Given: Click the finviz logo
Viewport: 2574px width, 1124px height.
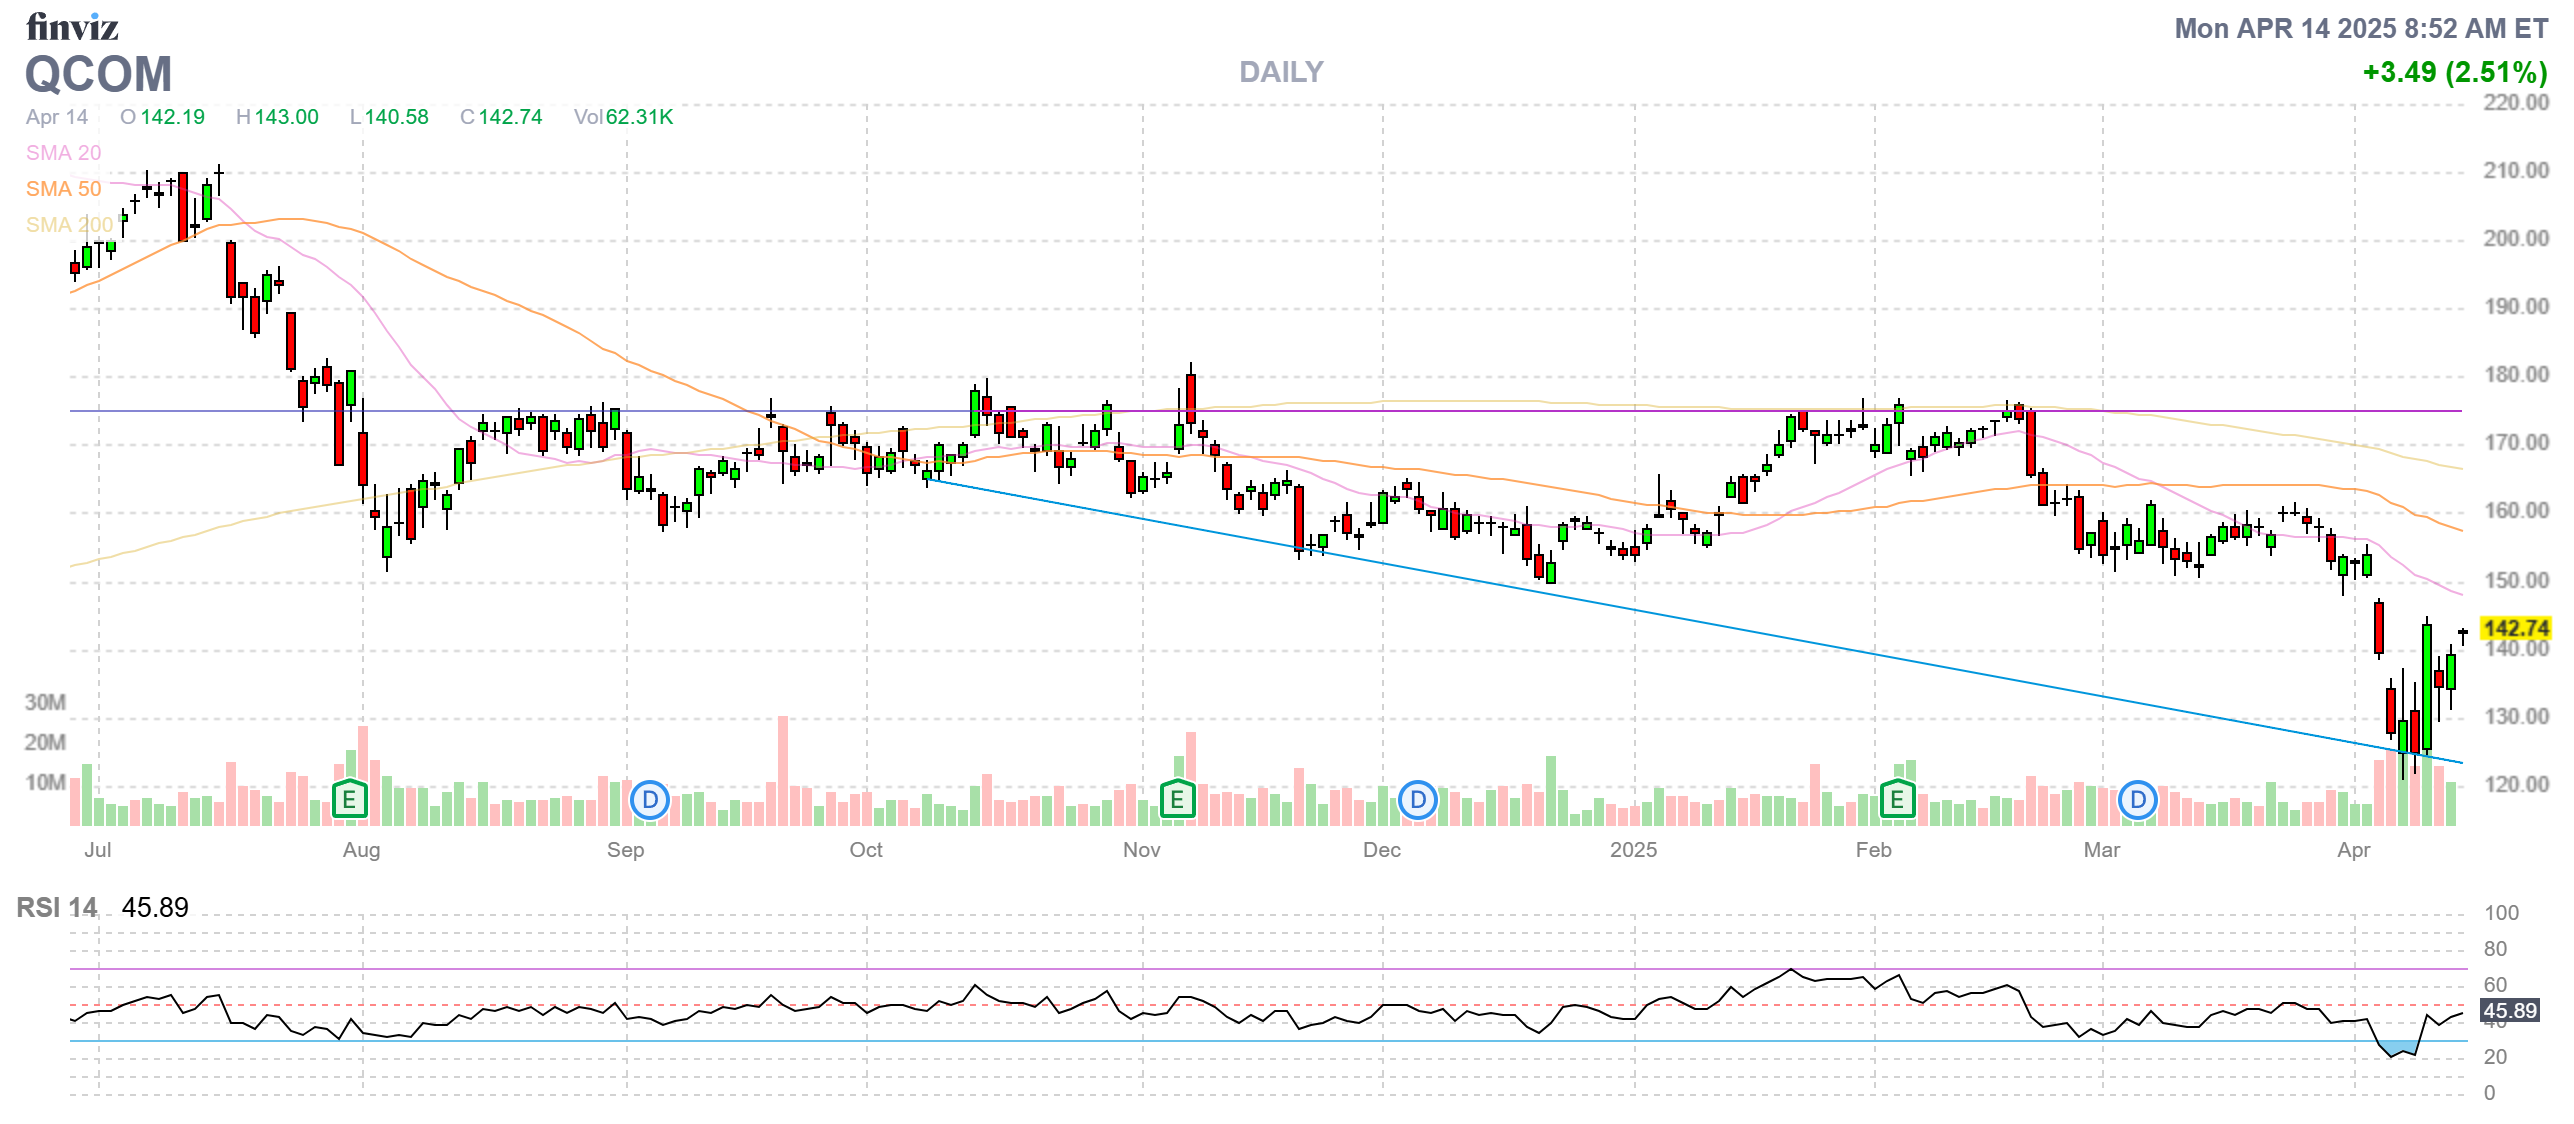Looking at the screenshot, I should (x=72, y=27).
